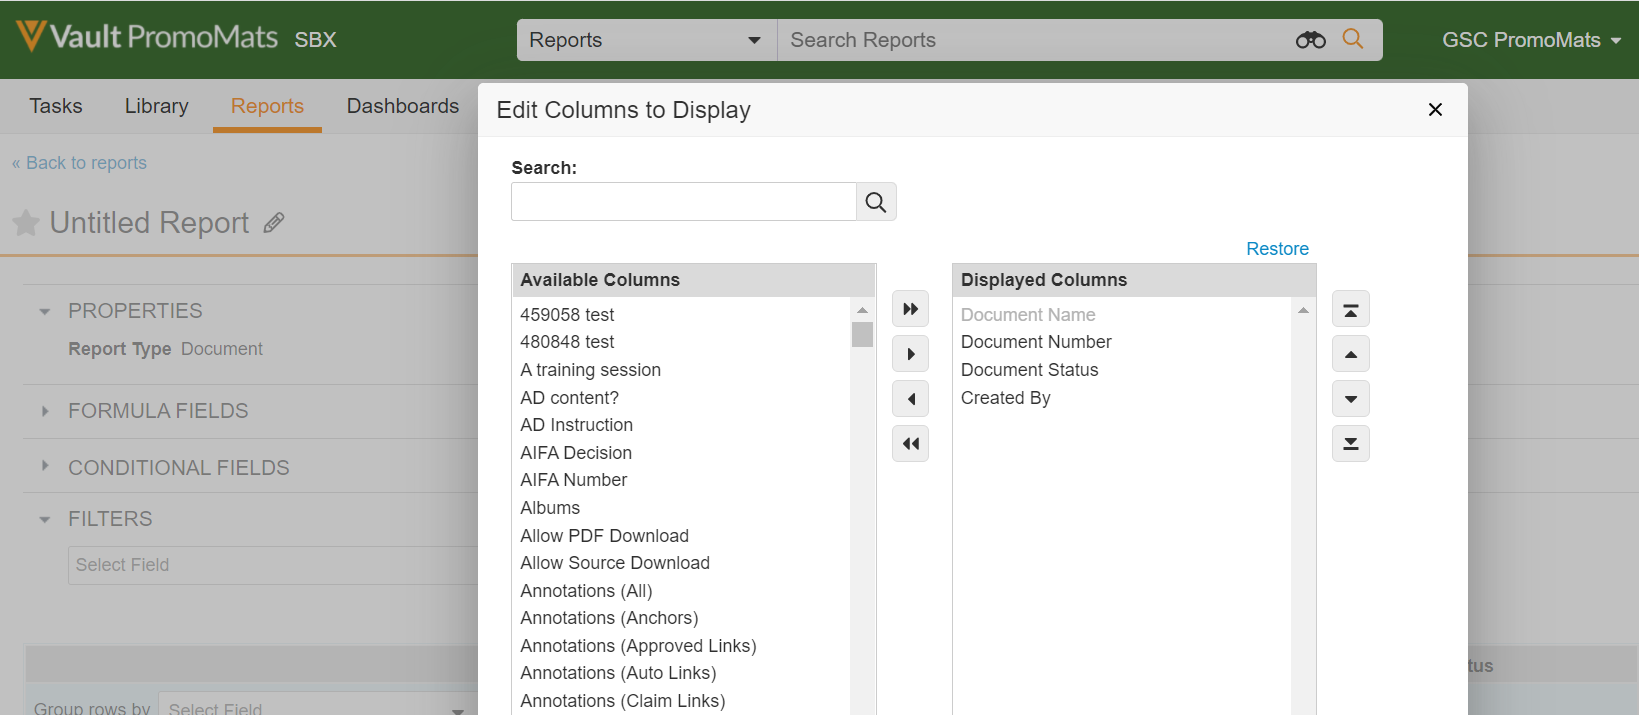Click the remove selected column left-arrow button
Image resolution: width=1639 pixels, height=715 pixels.
coord(910,399)
